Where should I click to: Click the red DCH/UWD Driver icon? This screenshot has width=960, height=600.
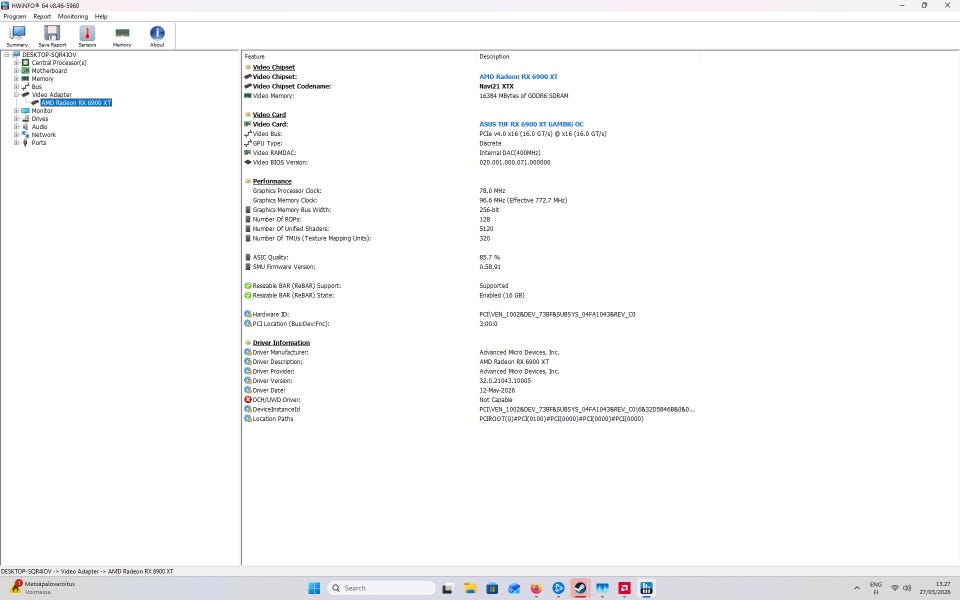pyautogui.click(x=248, y=400)
